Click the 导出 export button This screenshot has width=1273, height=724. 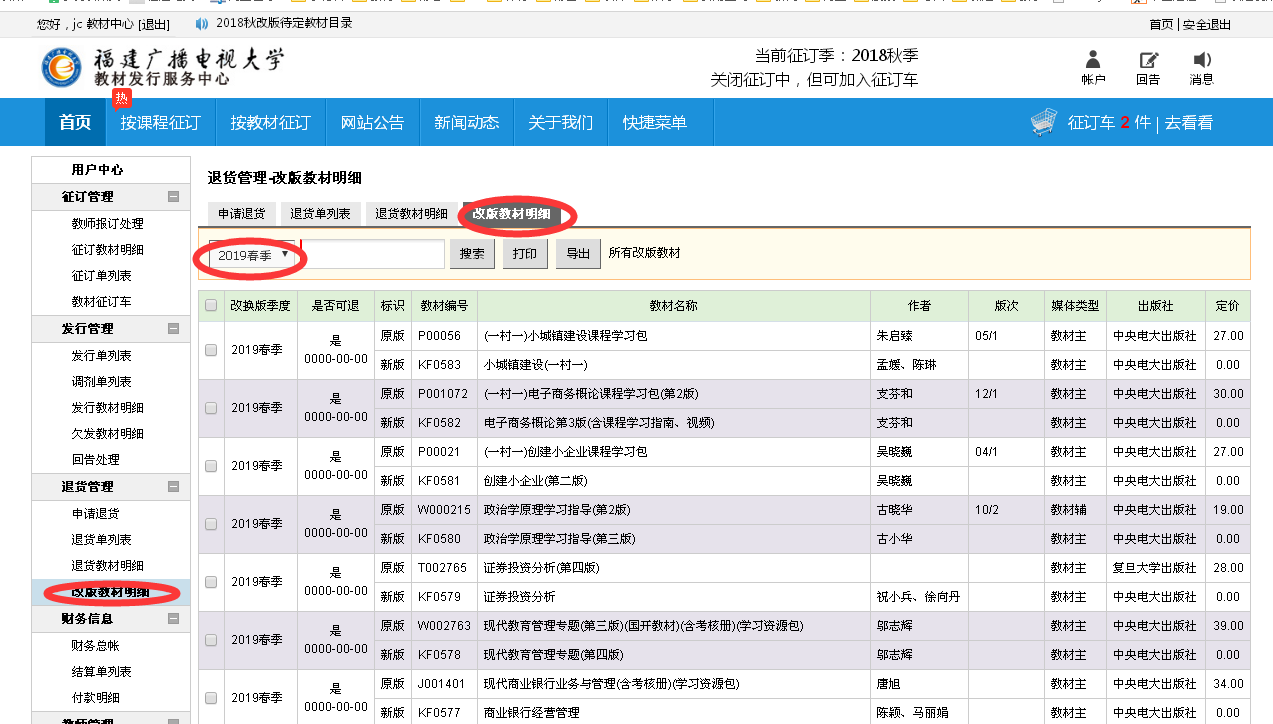coord(578,254)
